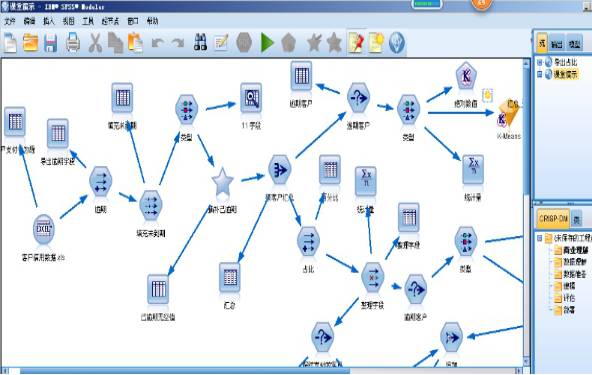The height and width of the screenshot is (375, 592).
Task: Open the Find binoculars tool
Action: pos(200,42)
